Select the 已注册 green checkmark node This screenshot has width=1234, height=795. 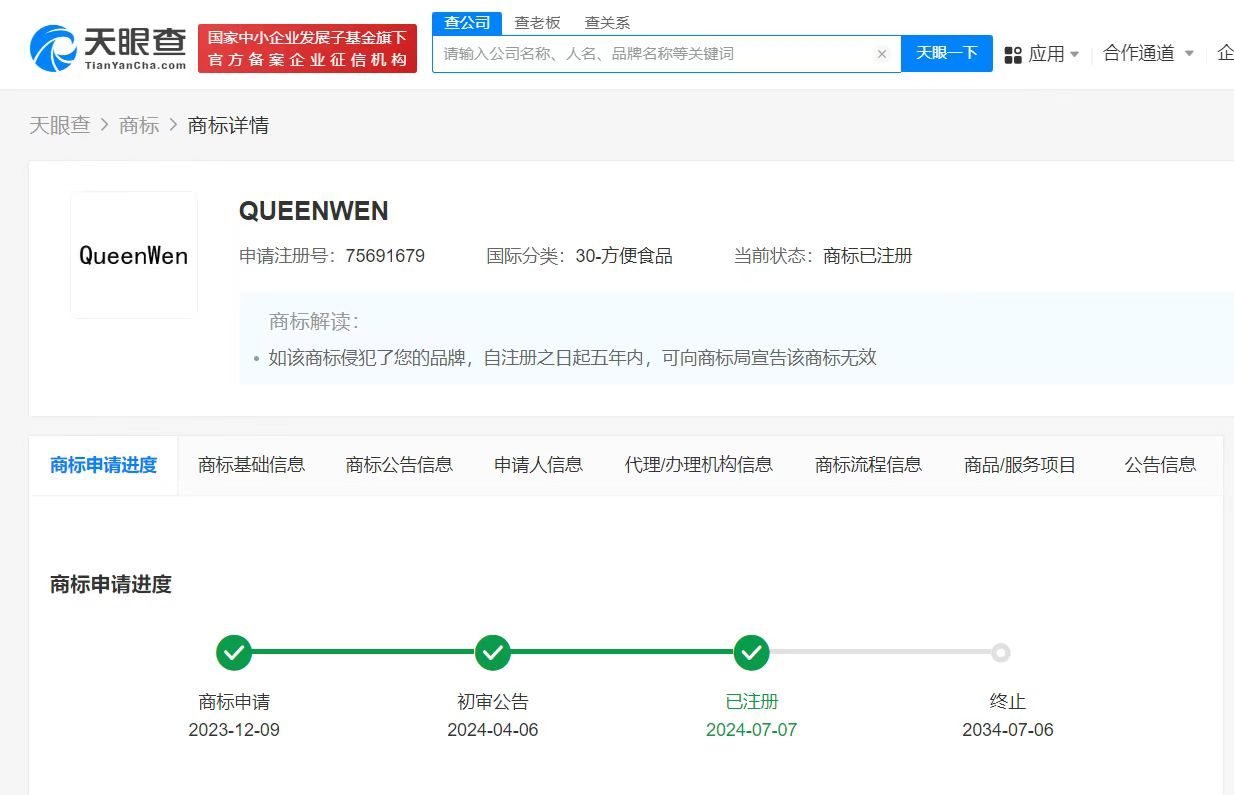click(x=752, y=653)
